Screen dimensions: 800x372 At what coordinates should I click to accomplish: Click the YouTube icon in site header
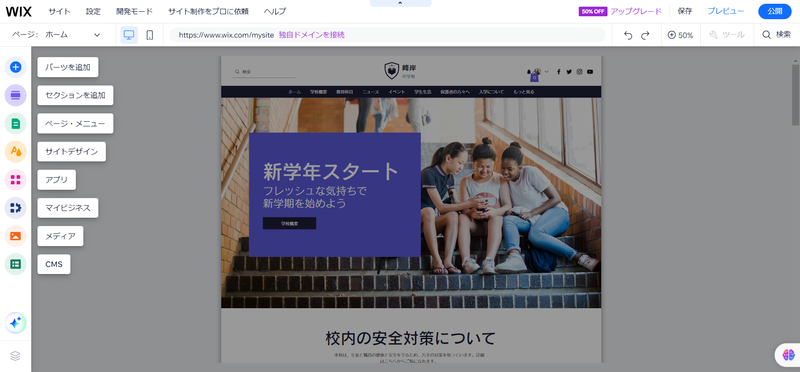click(590, 72)
